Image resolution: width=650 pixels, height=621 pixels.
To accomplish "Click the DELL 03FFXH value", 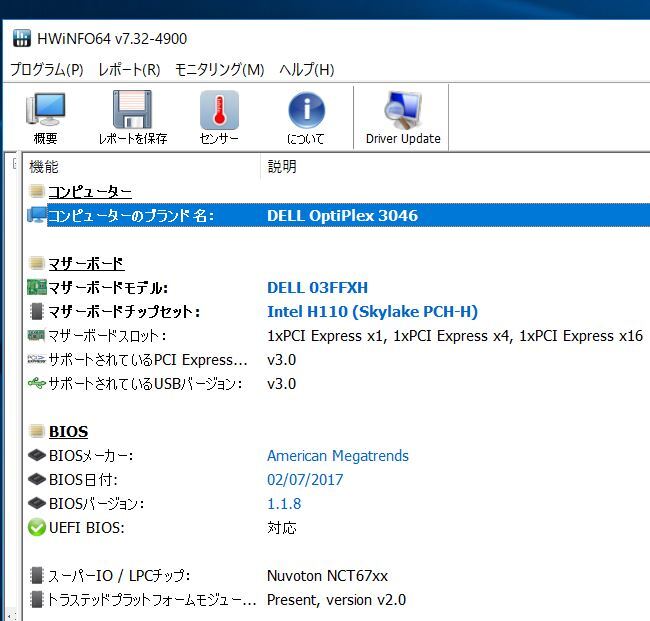I will 318,287.
